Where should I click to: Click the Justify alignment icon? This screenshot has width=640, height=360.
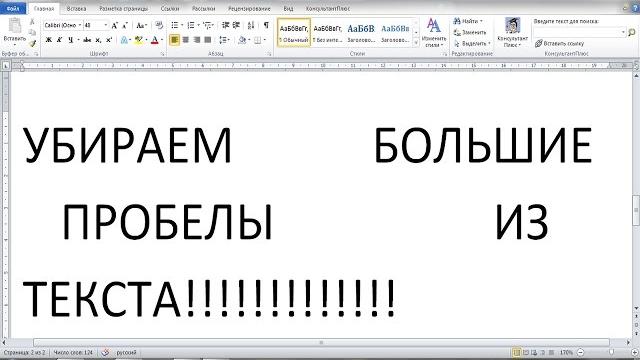point(208,40)
